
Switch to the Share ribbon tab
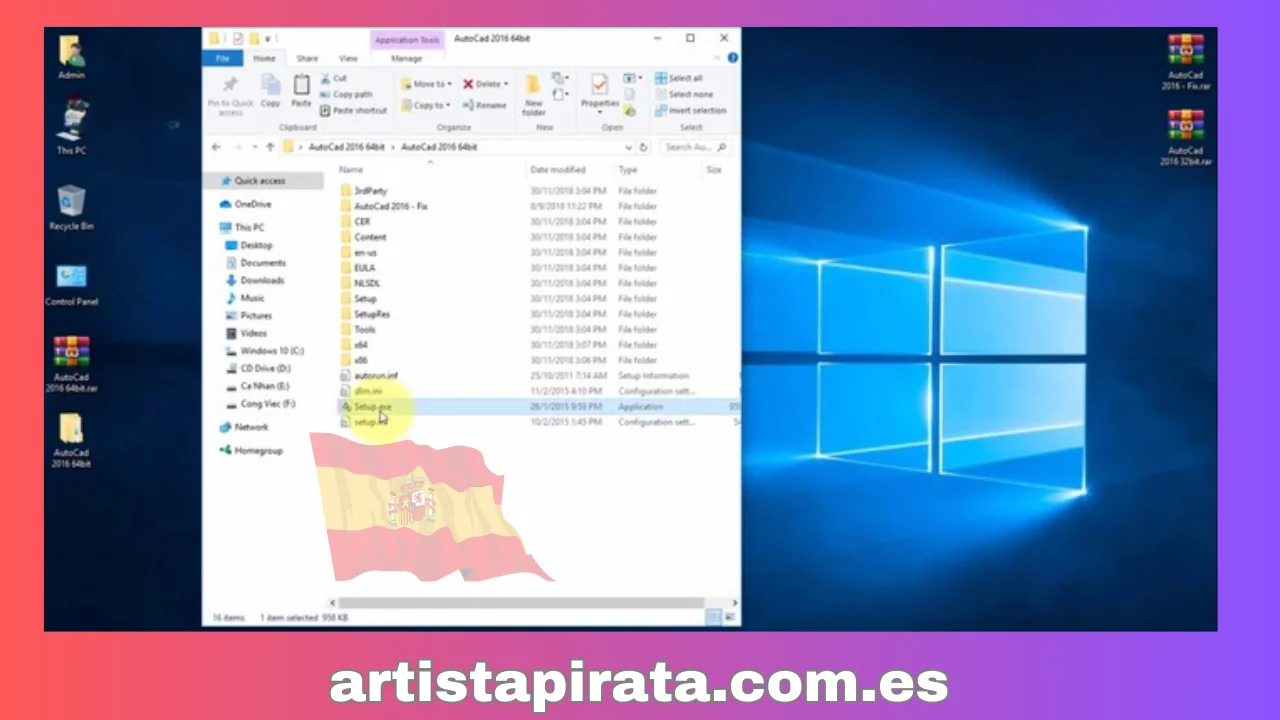coord(307,58)
